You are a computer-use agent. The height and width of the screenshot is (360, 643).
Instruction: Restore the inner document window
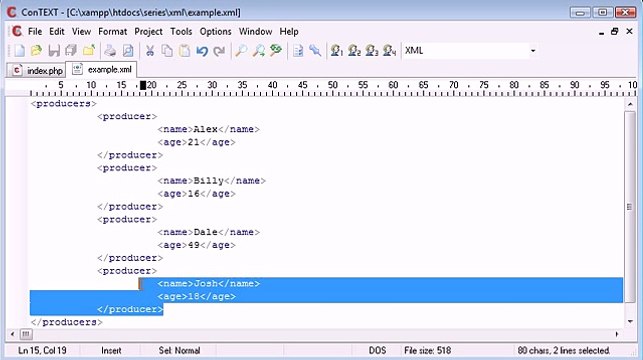614,32
